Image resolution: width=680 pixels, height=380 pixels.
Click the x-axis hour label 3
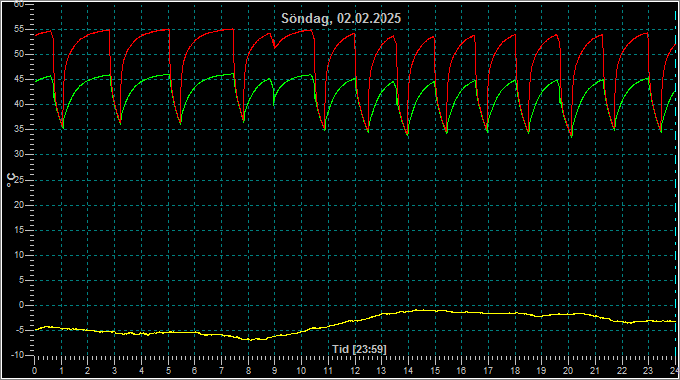point(114,371)
